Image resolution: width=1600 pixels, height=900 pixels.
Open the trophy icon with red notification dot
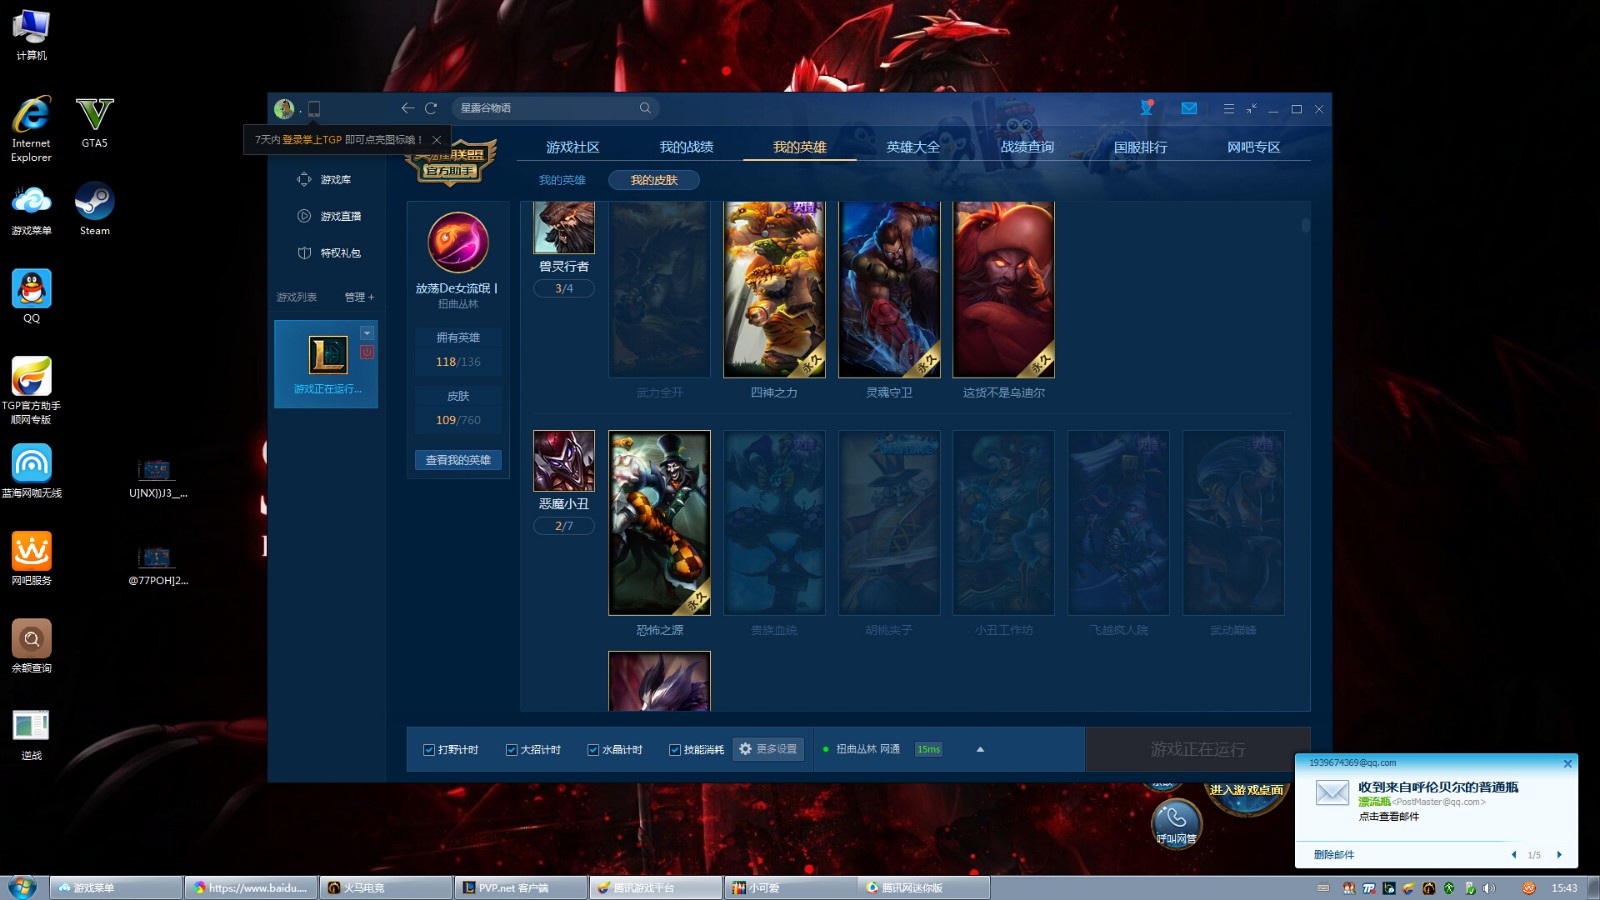coord(1147,107)
